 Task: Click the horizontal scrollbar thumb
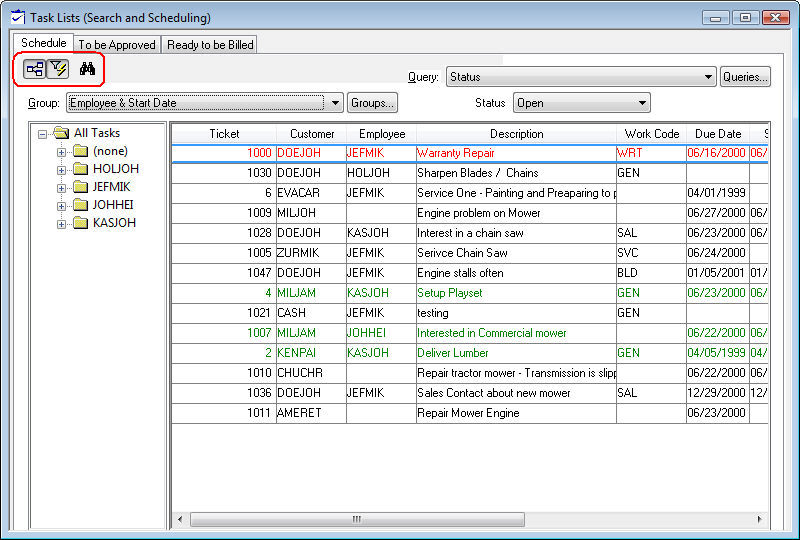click(x=355, y=520)
